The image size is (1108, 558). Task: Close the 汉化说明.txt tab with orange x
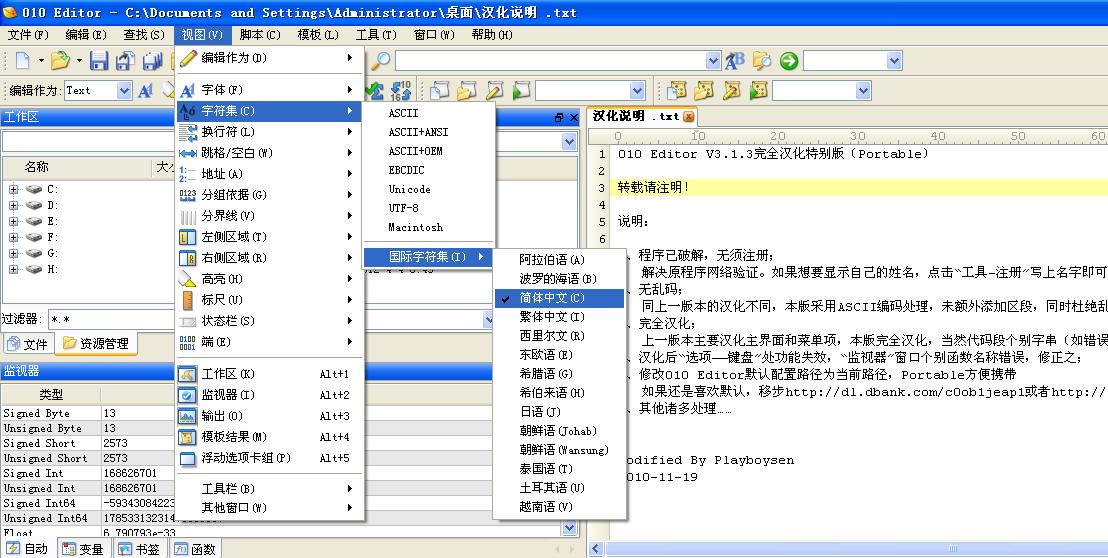688,117
